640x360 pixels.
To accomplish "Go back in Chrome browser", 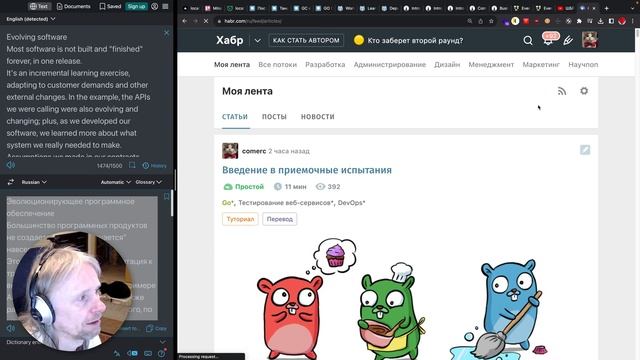I will point(184,21).
